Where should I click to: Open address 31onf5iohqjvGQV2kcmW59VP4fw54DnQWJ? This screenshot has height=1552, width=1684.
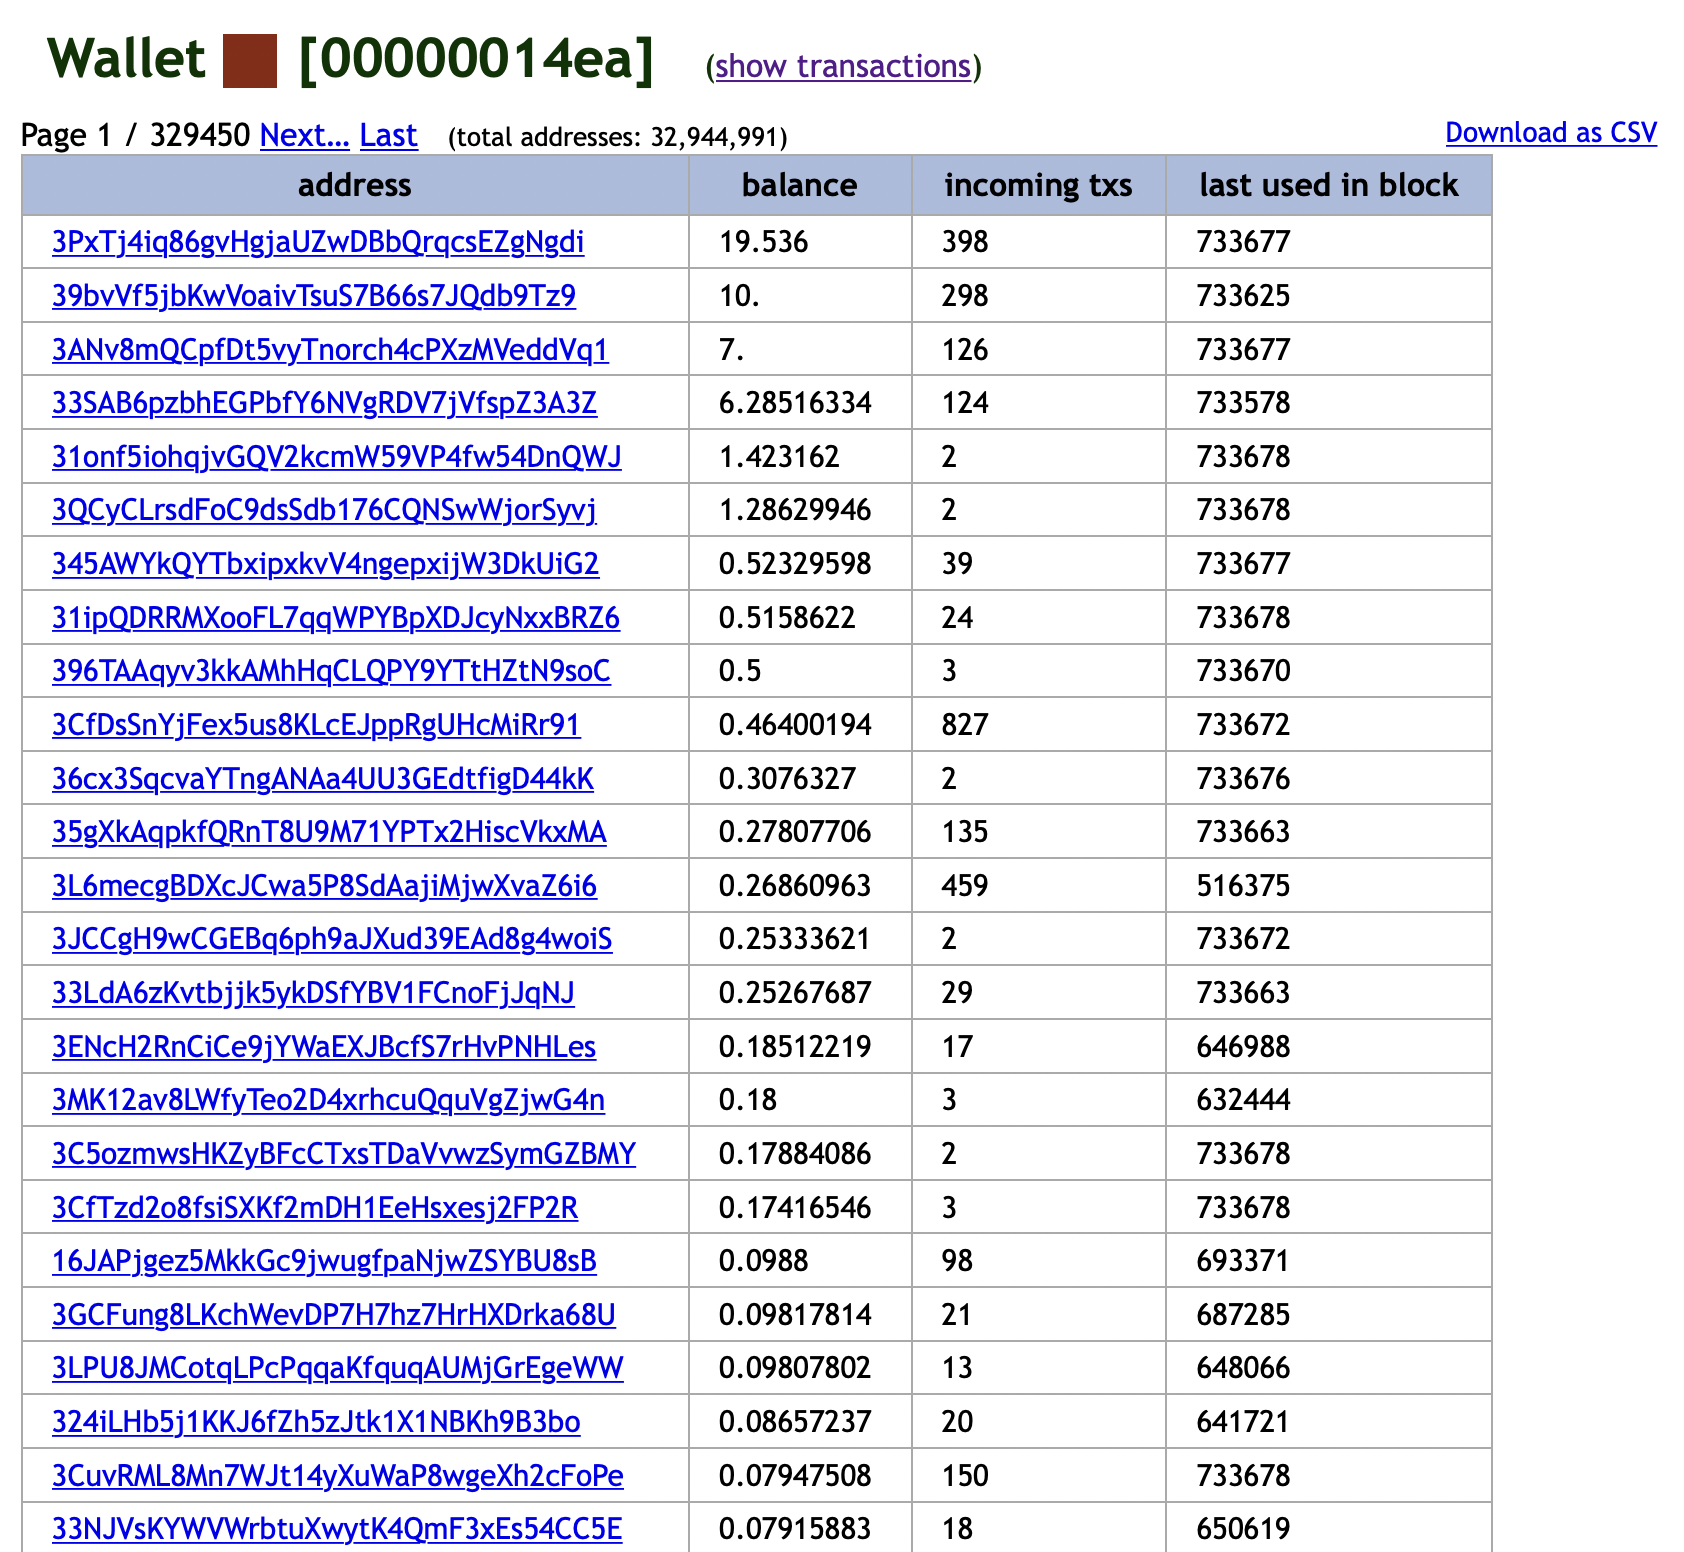pyautogui.click(x=337, y=457)
